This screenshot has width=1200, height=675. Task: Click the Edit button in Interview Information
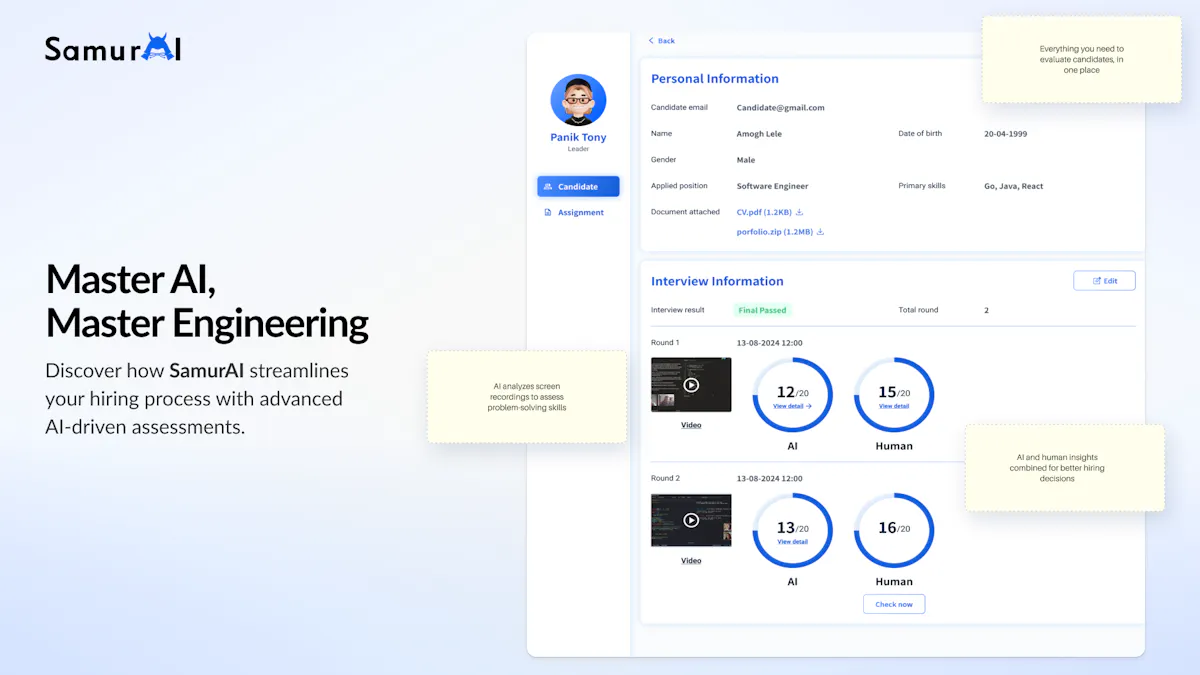[x=1104, y=281]
